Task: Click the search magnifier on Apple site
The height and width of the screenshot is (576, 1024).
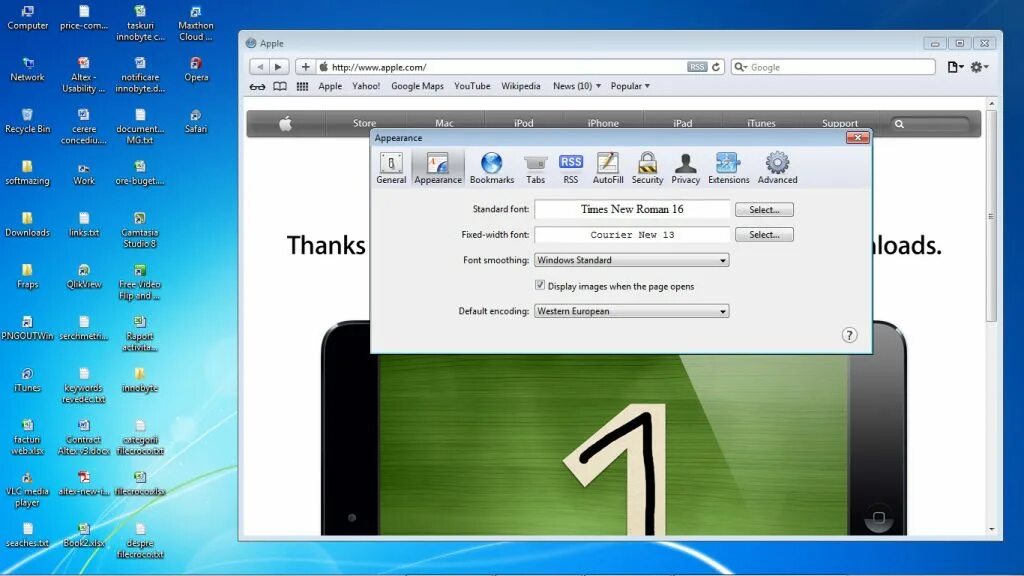Action: 899,124
